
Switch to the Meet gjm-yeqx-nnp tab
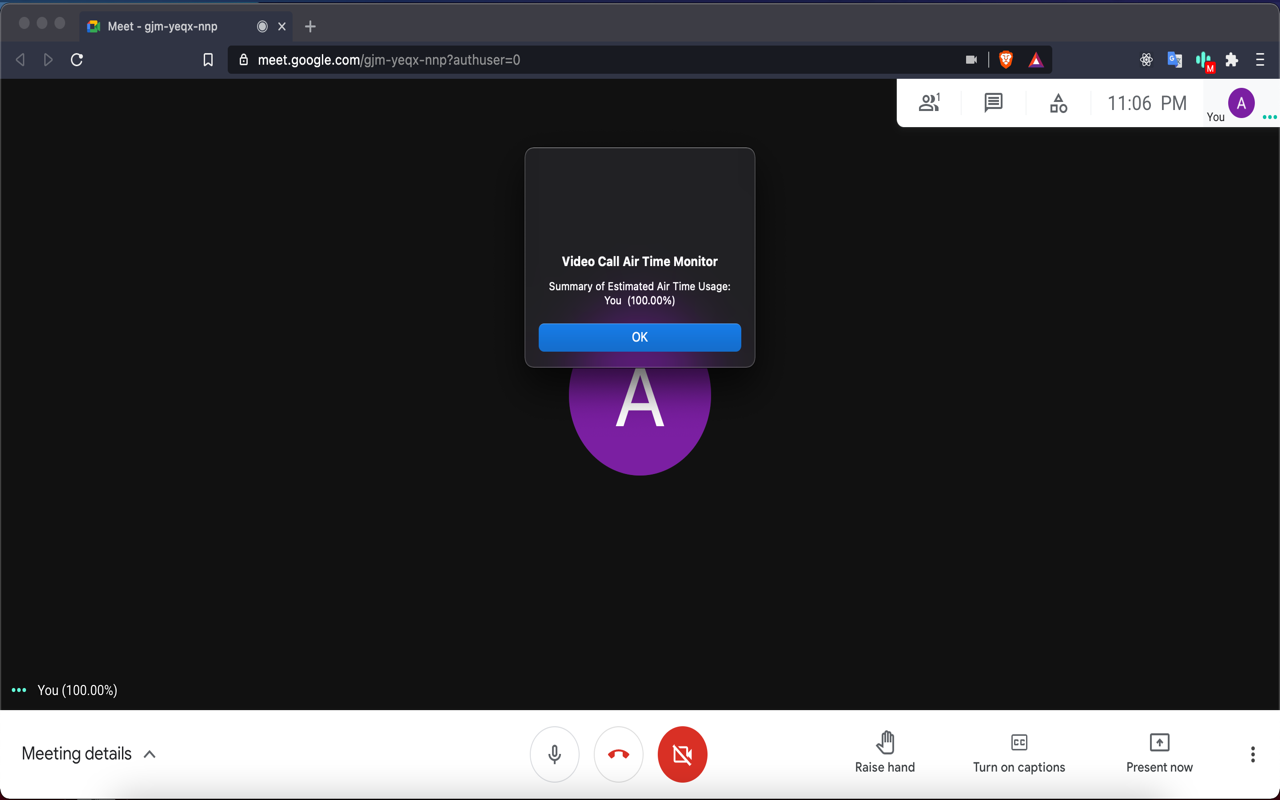[160, 26]
